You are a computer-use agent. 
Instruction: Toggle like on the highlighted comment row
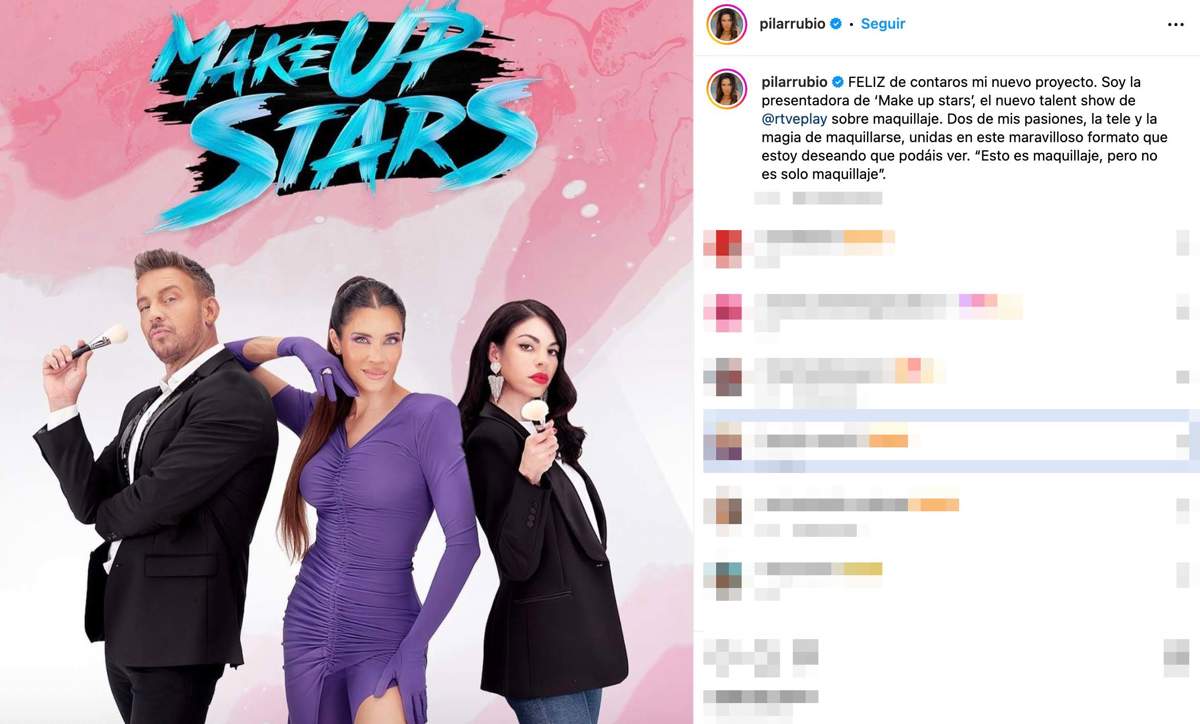pos(1184,440)
